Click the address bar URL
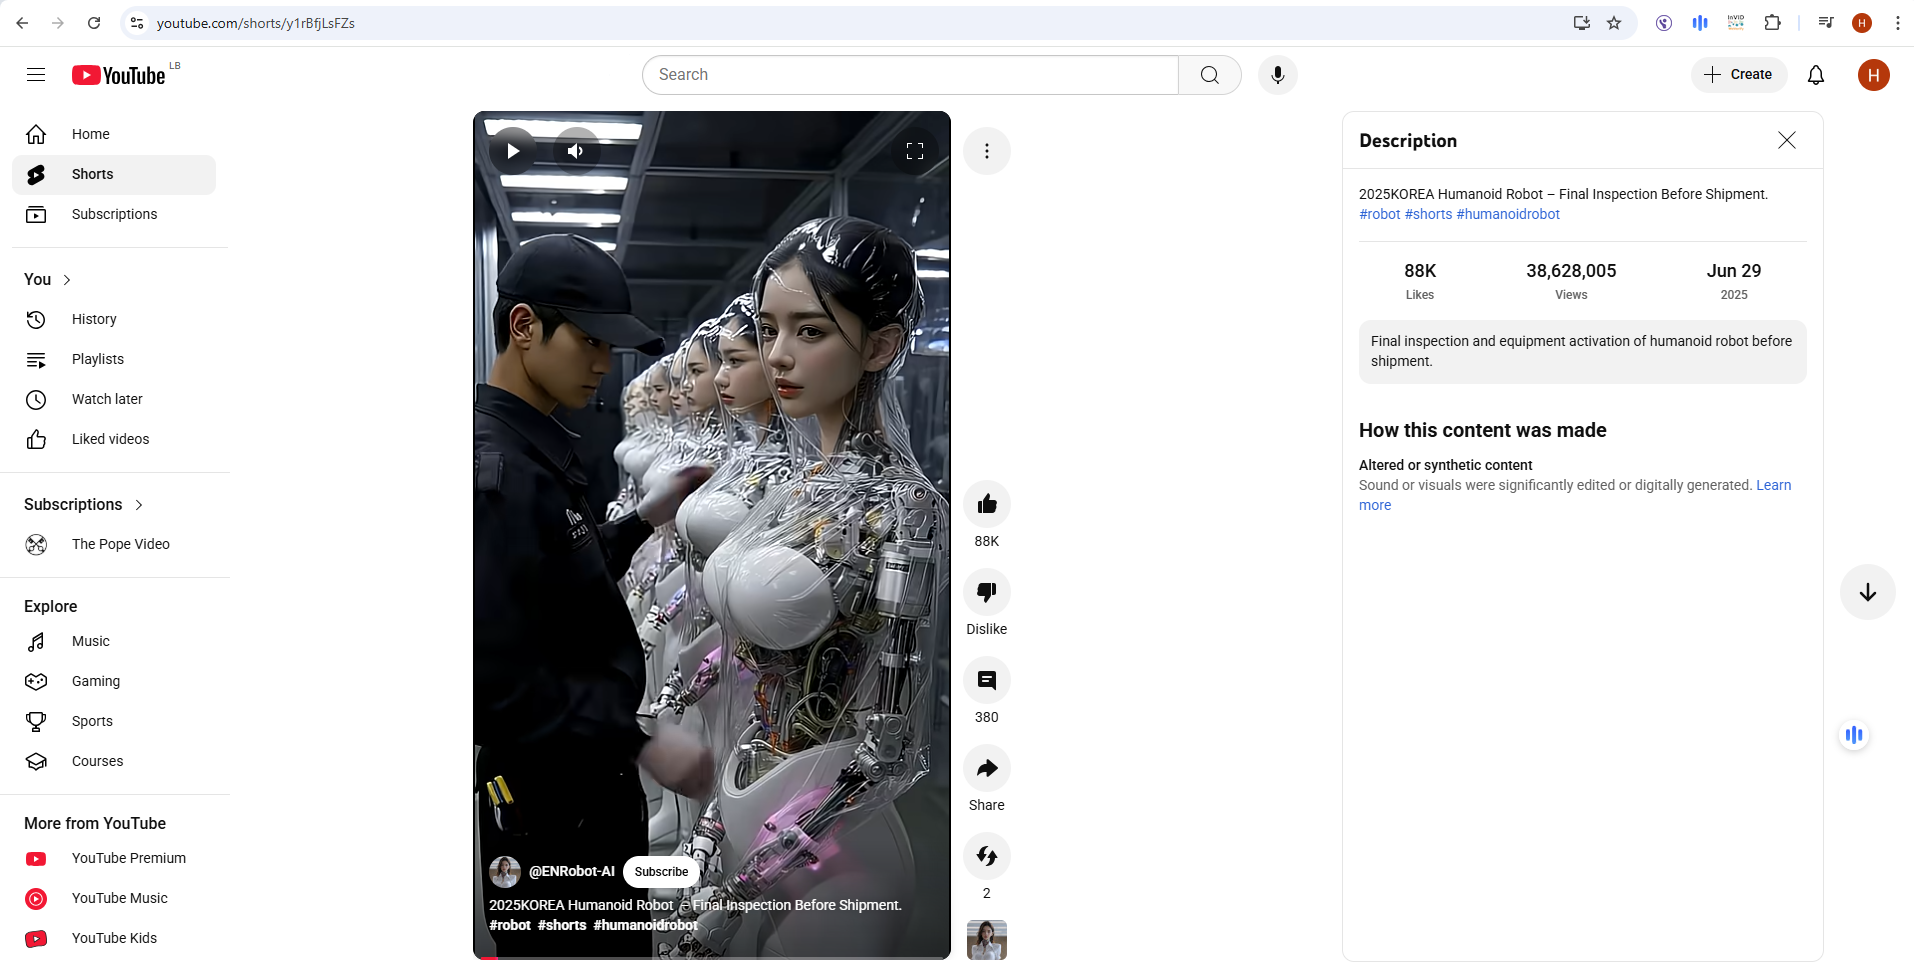 point(255,23)
